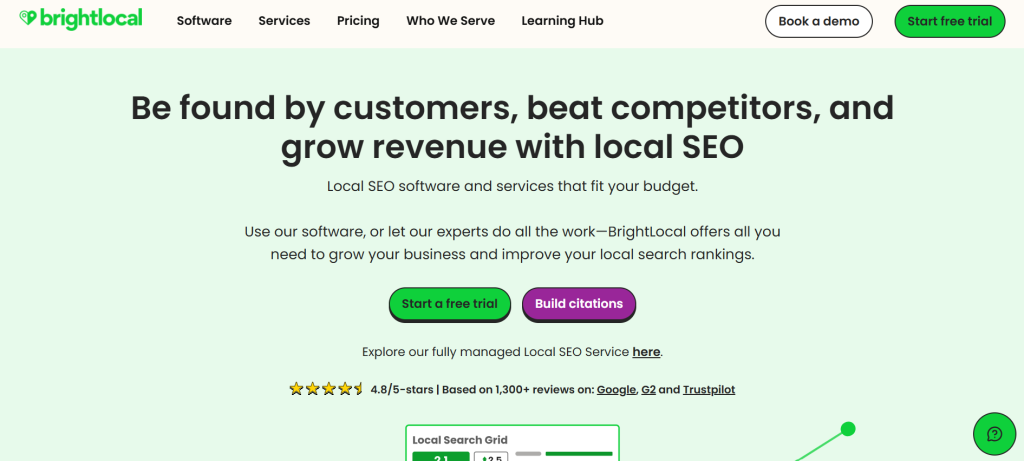The height and width of the screenshot is (461, 1024).
Task: Click the white 2.5 change badge
Action: tap(491, 457)
